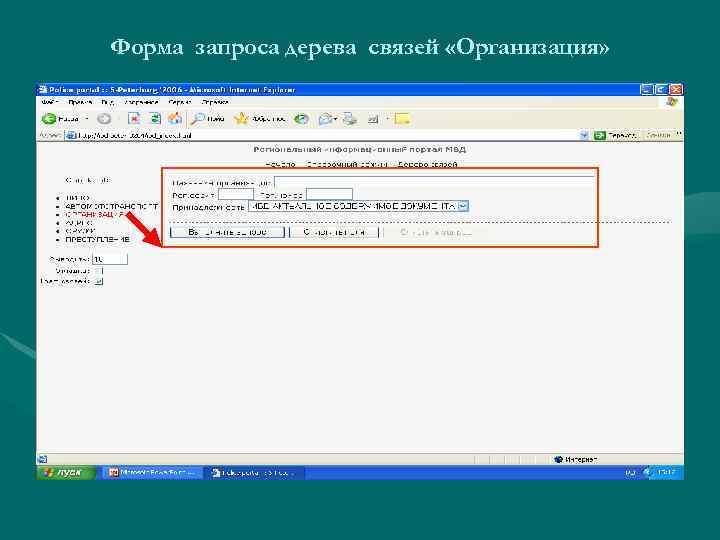Open the Правка menu
This screenshot has height=540, width=720.
pyautogui.click(x=80, y=102)
